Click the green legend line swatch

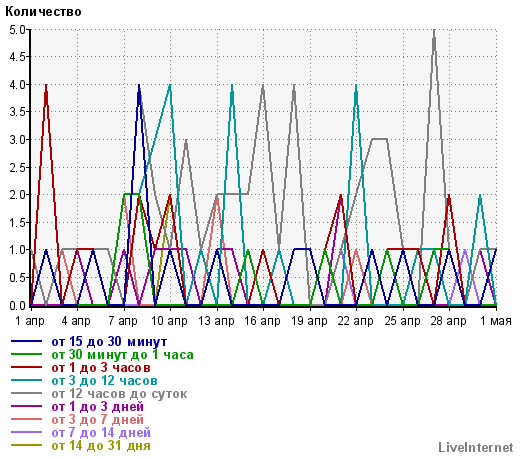[27, 354]
